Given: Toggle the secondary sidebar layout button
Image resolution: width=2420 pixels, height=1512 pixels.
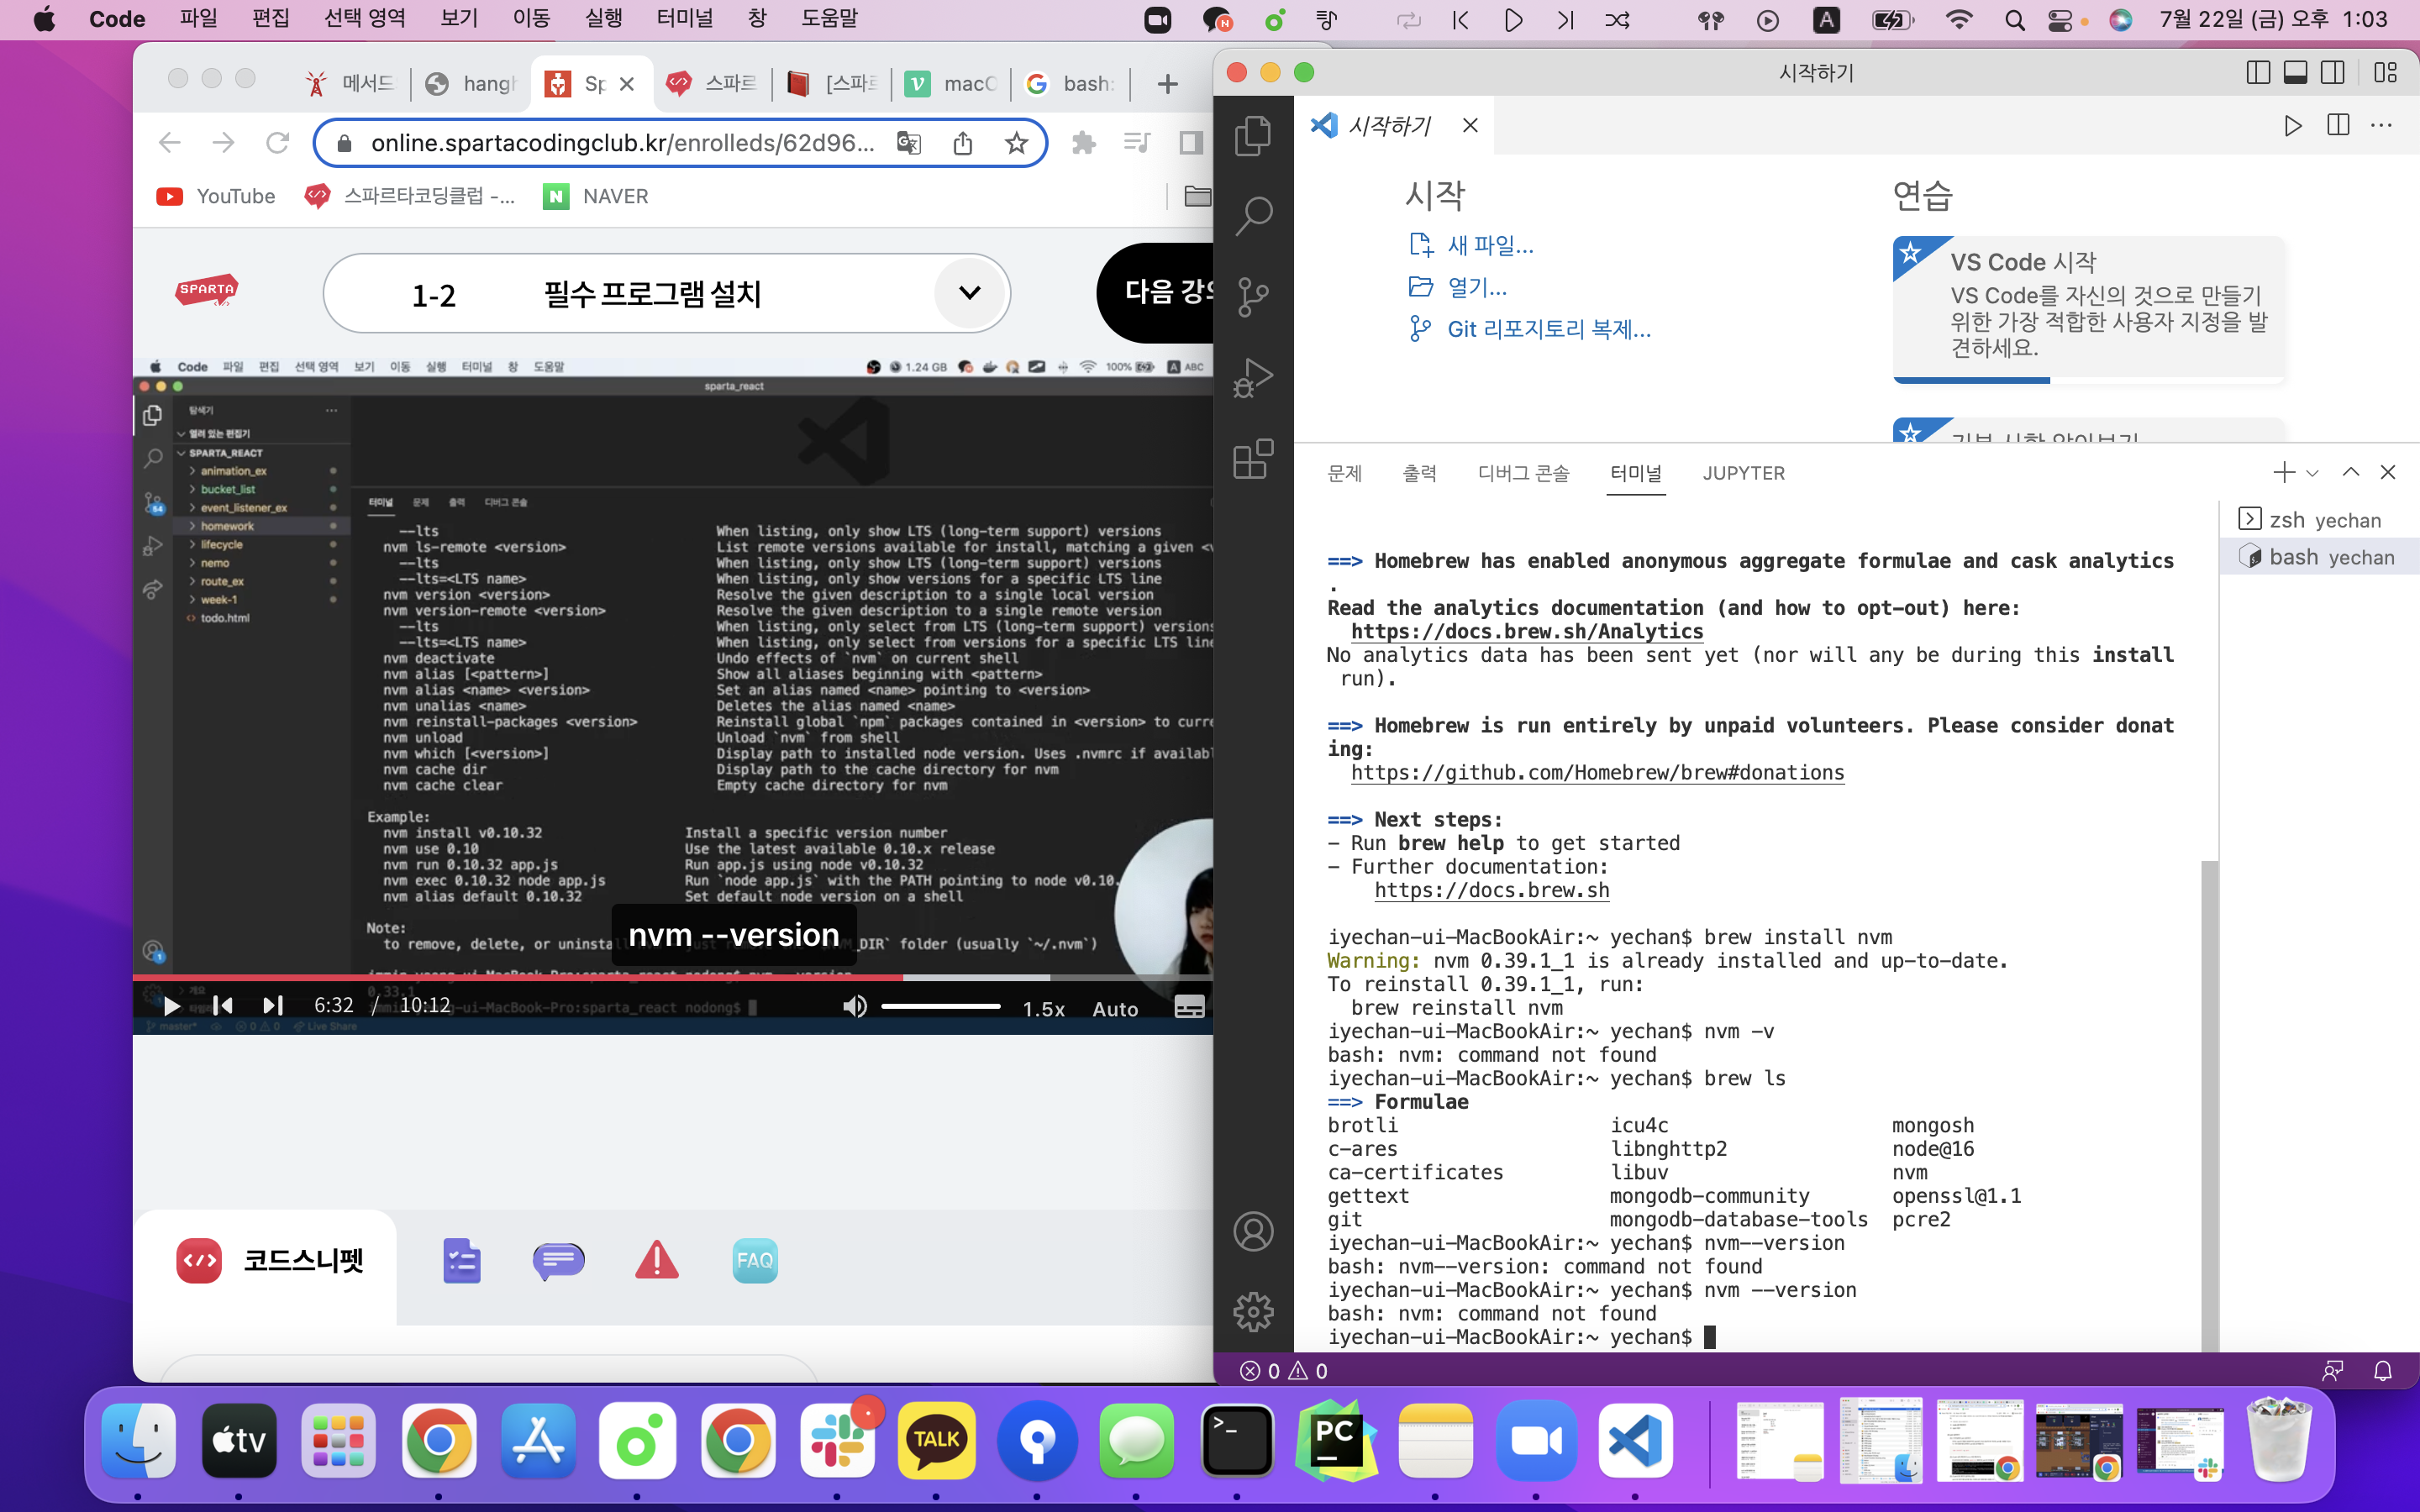Looking at the screenshot, I should click(2333, 72).
